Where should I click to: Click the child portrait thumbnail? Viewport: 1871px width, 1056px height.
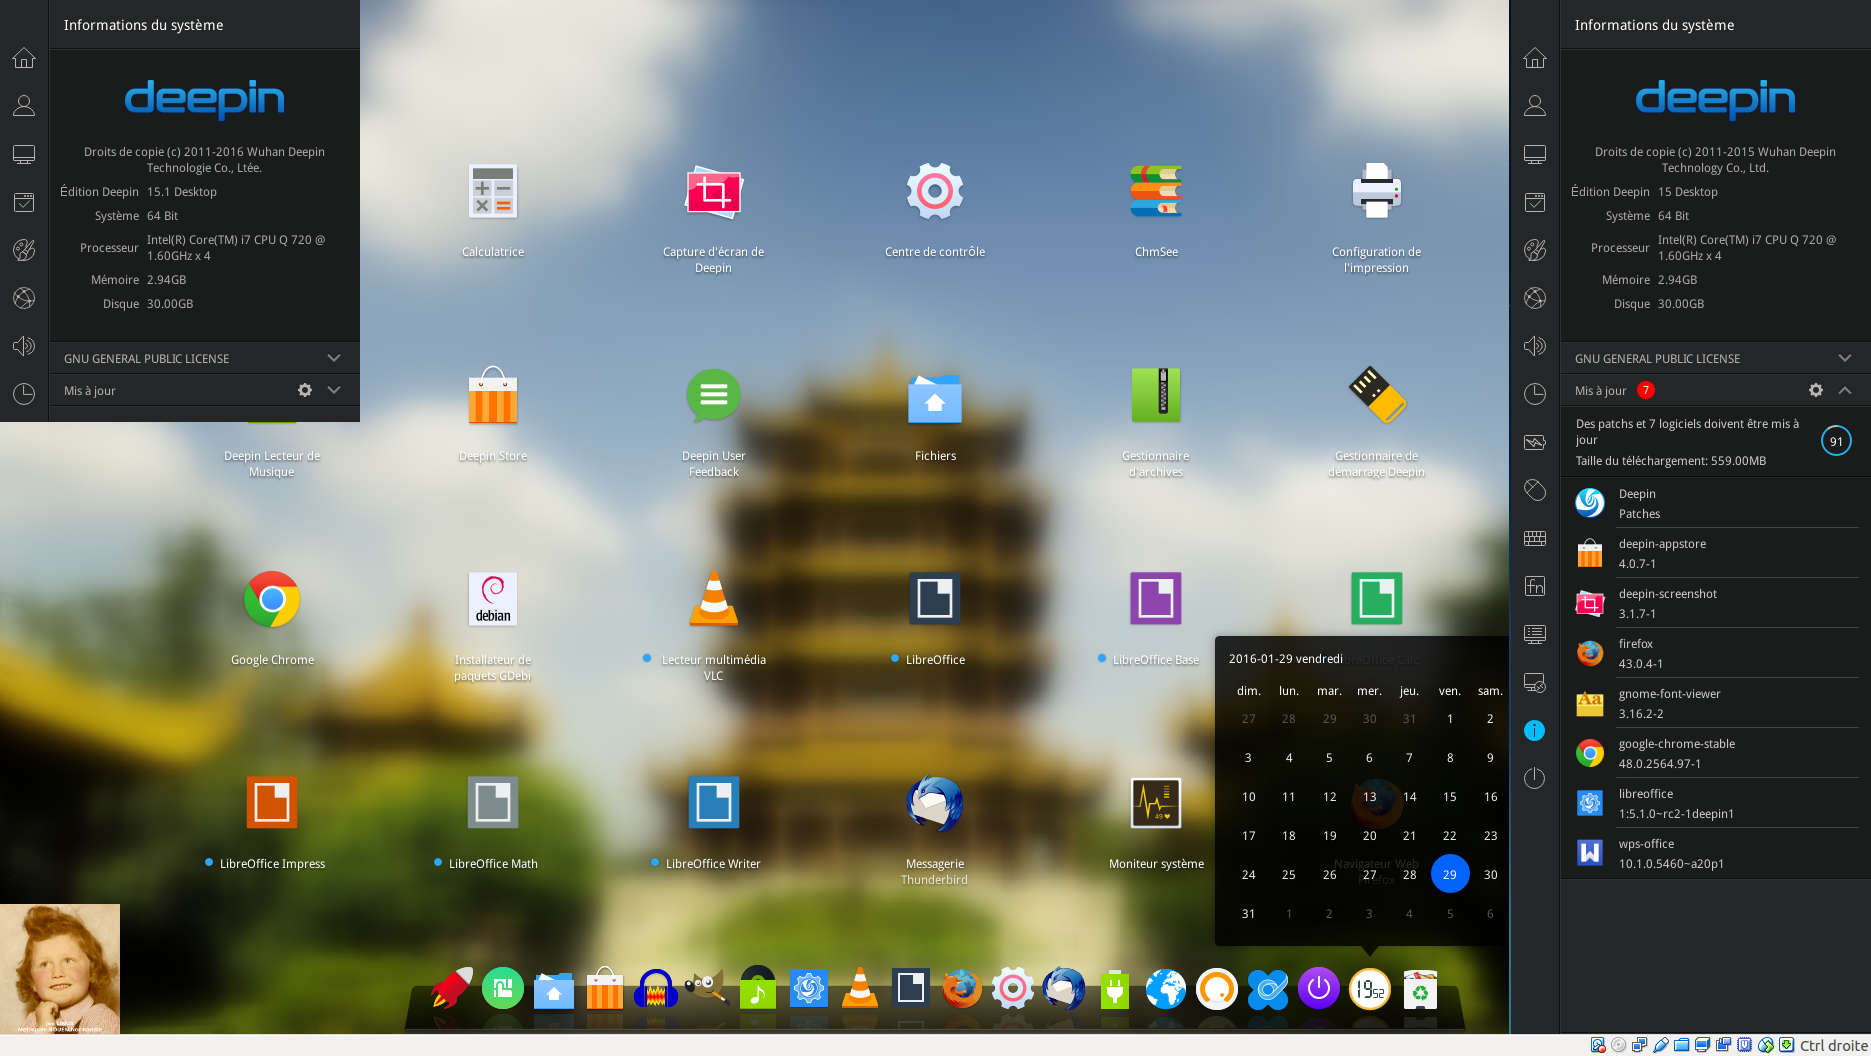point(60,969)
